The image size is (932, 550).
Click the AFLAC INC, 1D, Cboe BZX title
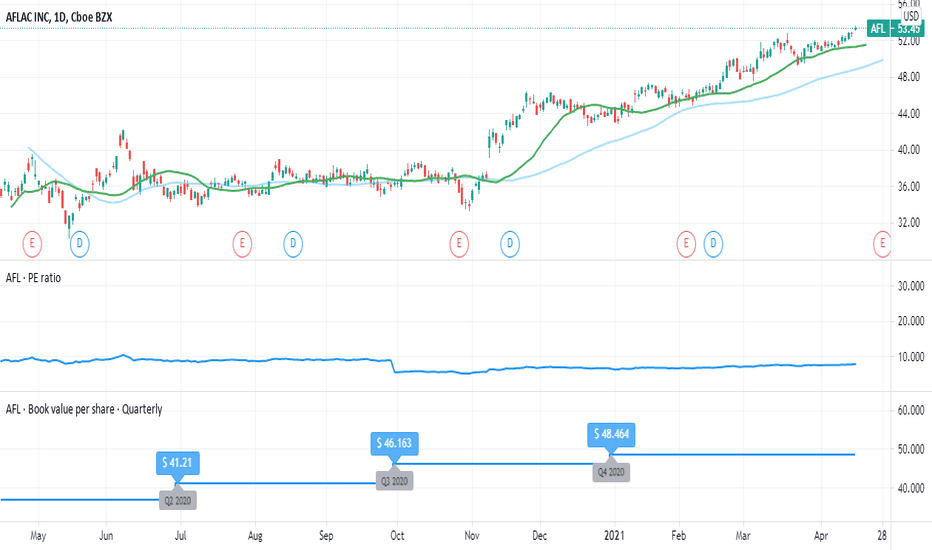click(59, 17)
